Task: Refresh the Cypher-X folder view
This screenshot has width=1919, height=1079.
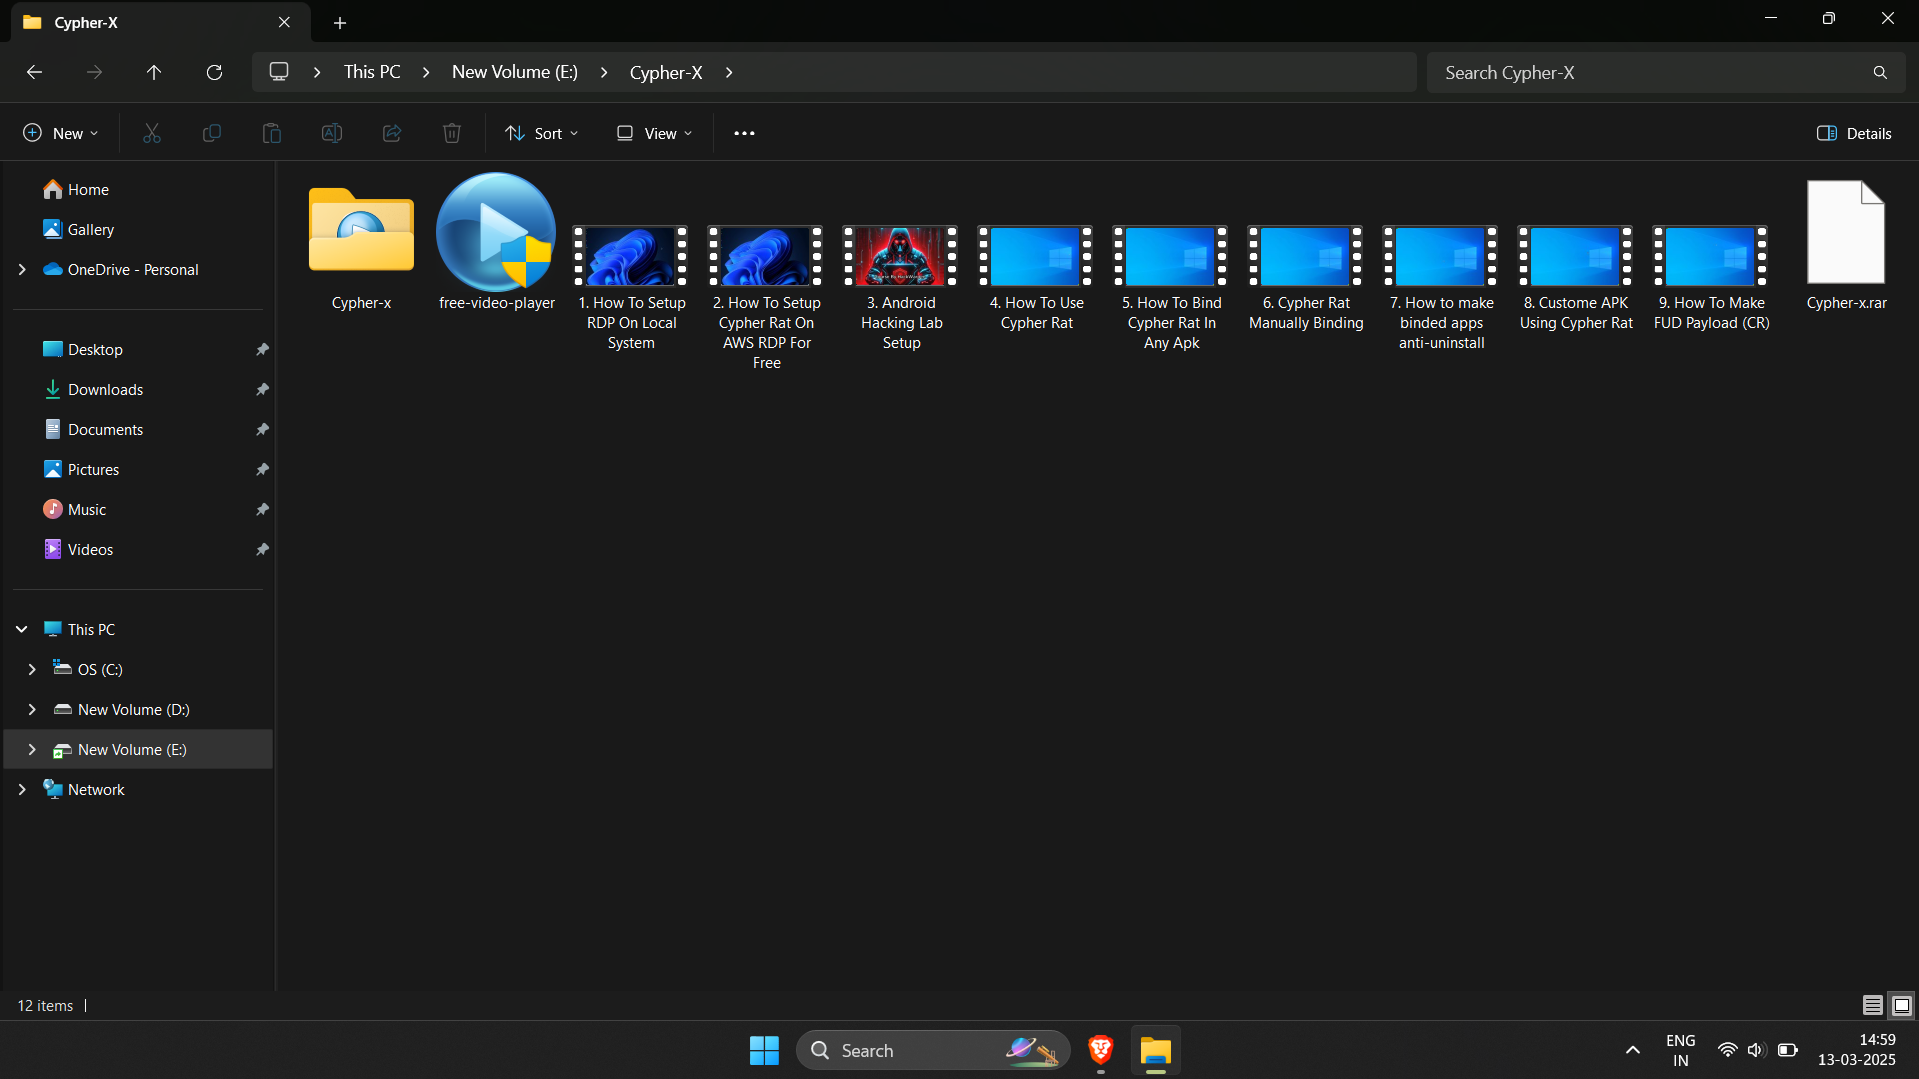Action: click(x=214, y=72)
